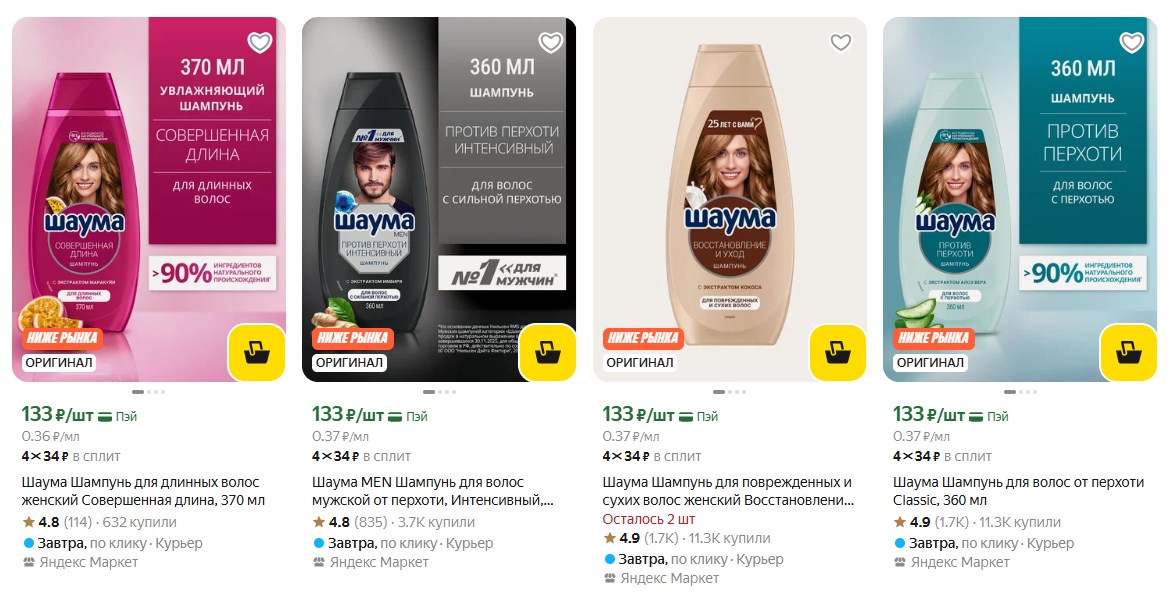Add Шаума Classic anti-dandruff shampoo to cart
This screenshot has height=592, width=1174.
coord(1128,352)
